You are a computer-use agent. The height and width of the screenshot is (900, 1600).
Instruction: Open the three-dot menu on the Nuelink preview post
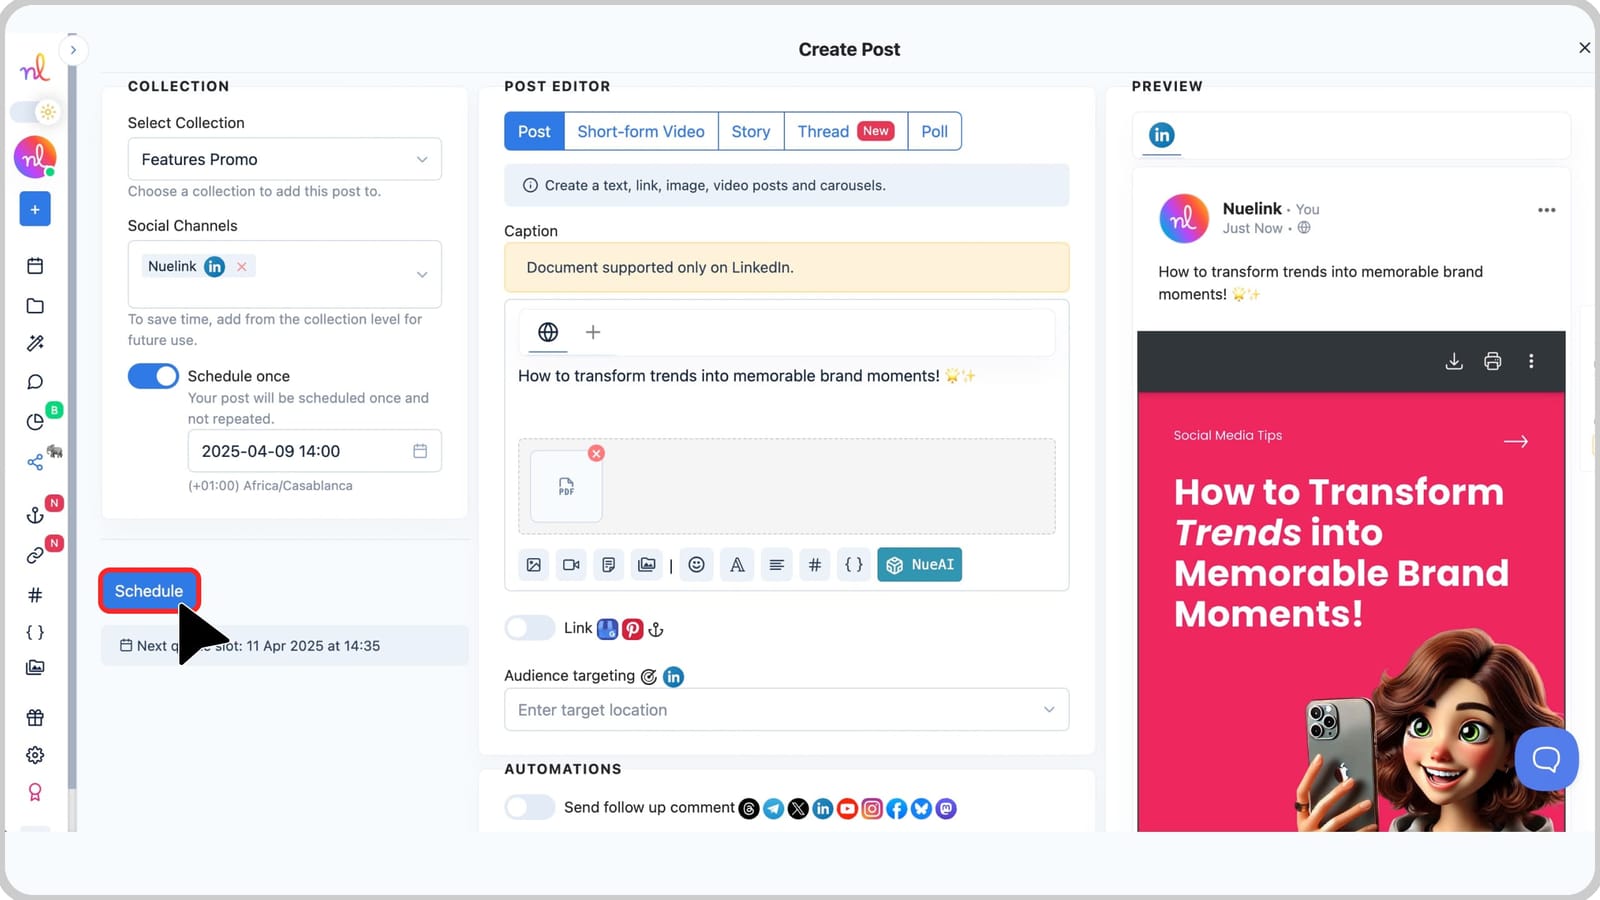(1546, 210)
